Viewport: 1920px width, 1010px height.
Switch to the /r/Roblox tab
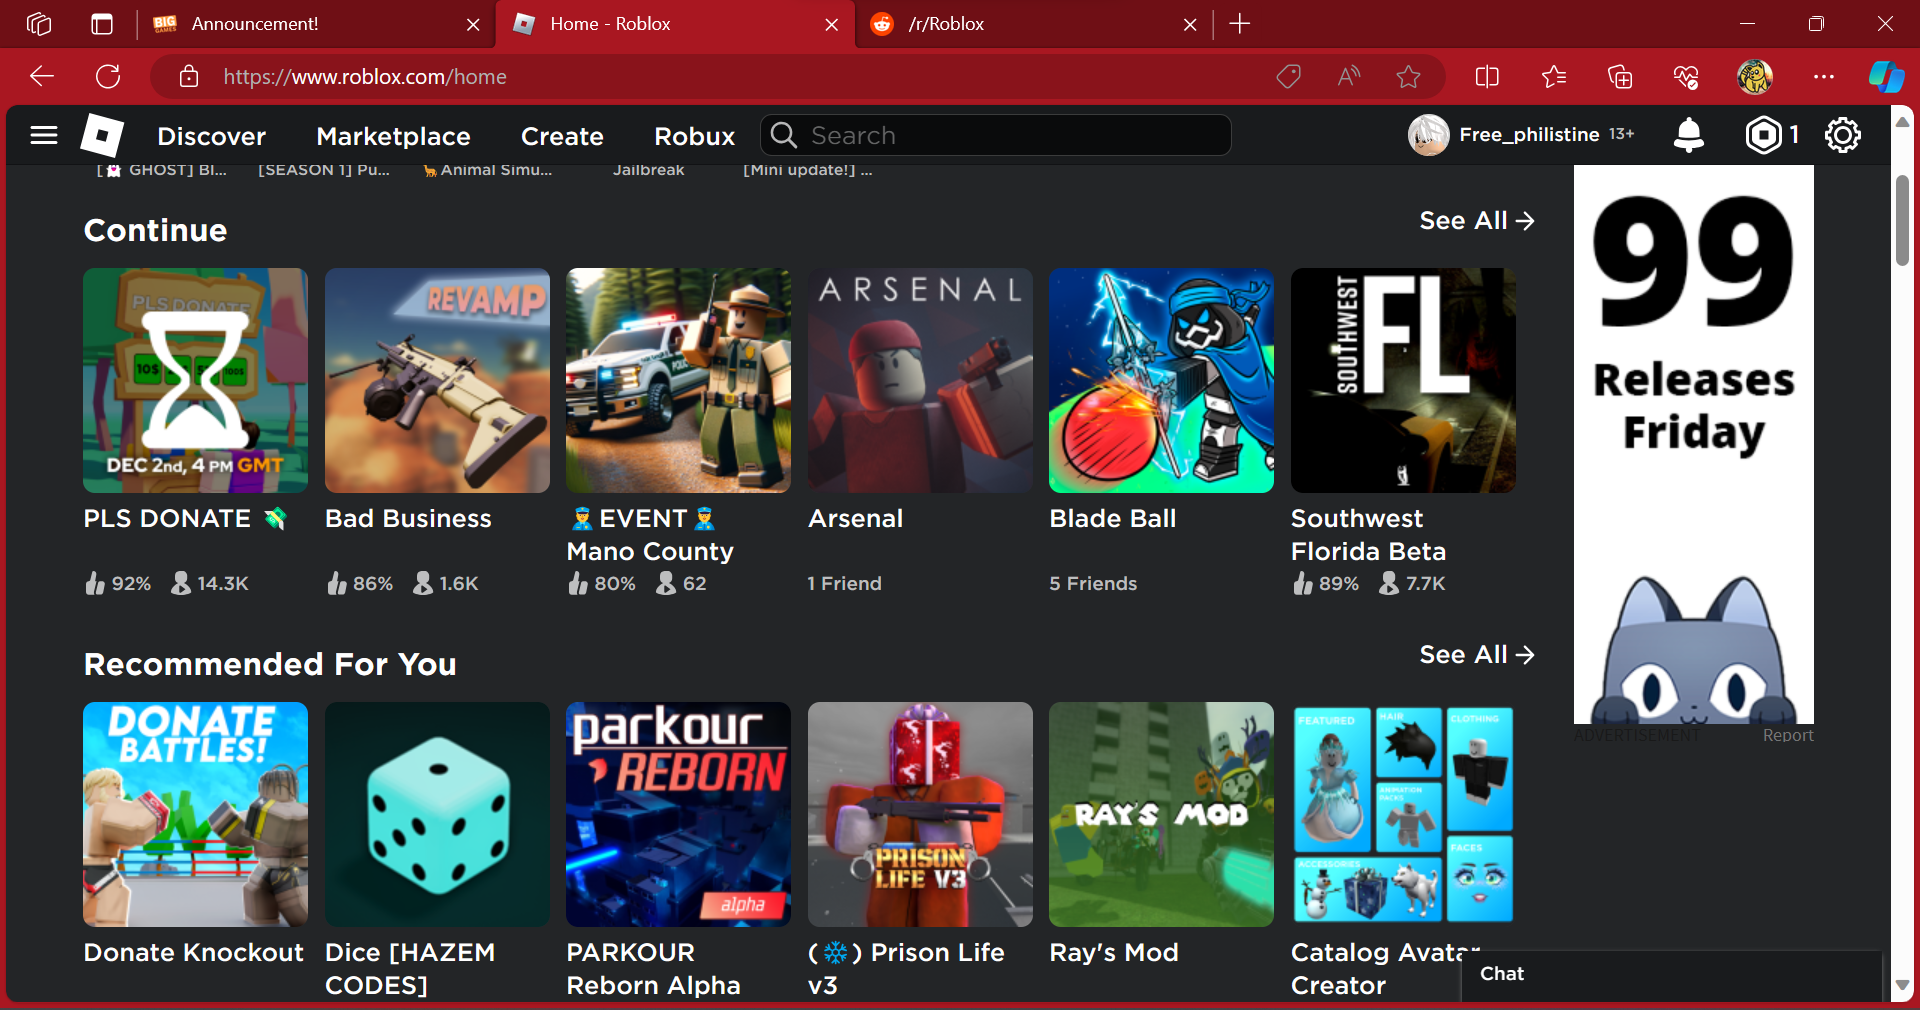(x=1030, y=24)
